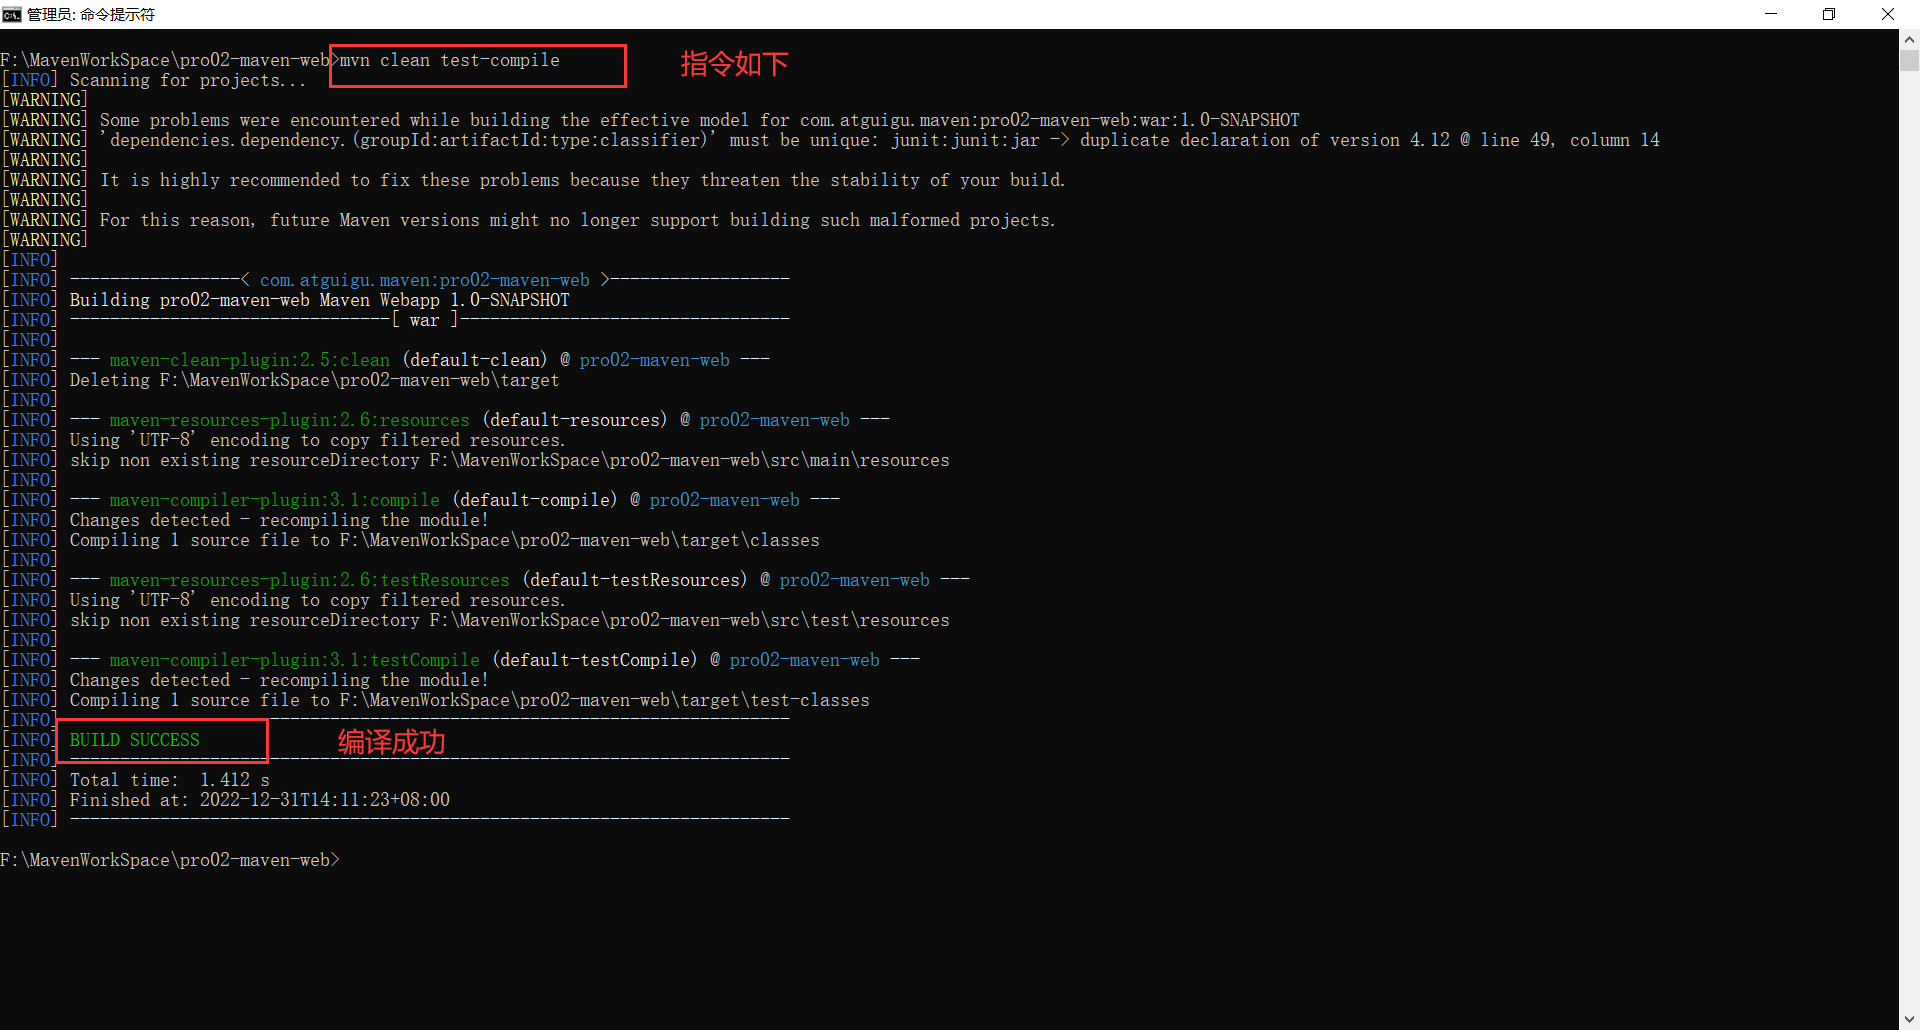The image size is (1920, 1030).
Task: Click 'Finished at: 2022-12-31T14:11:23+08:00' line
Action: pos(260,800)
